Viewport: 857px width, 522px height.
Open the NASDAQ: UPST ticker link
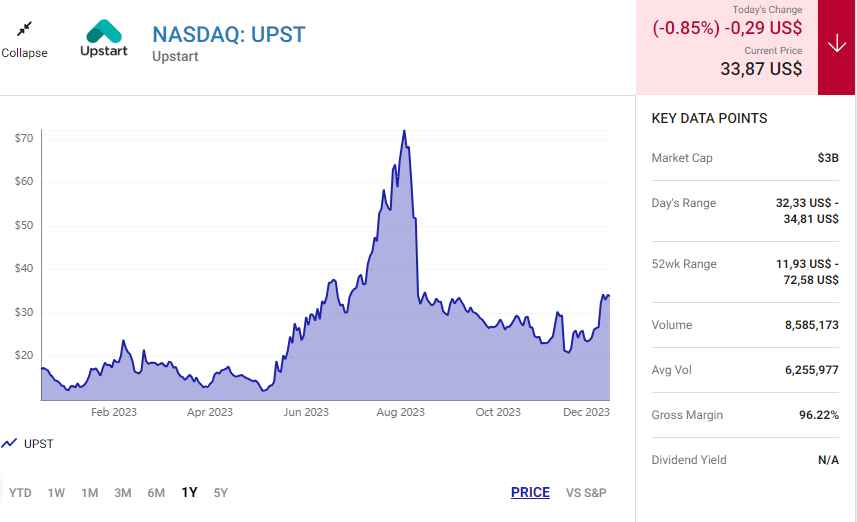click(228, 34)
